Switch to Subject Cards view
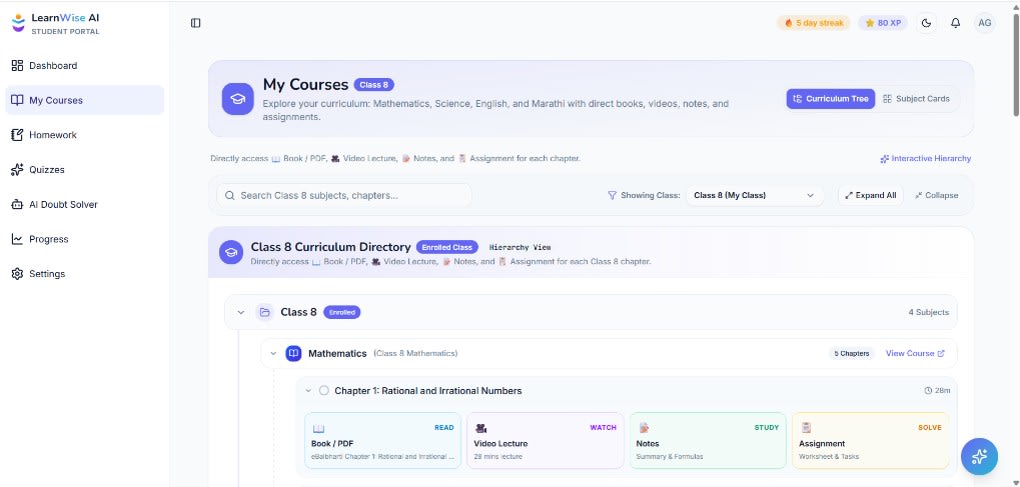 point(916,99)
